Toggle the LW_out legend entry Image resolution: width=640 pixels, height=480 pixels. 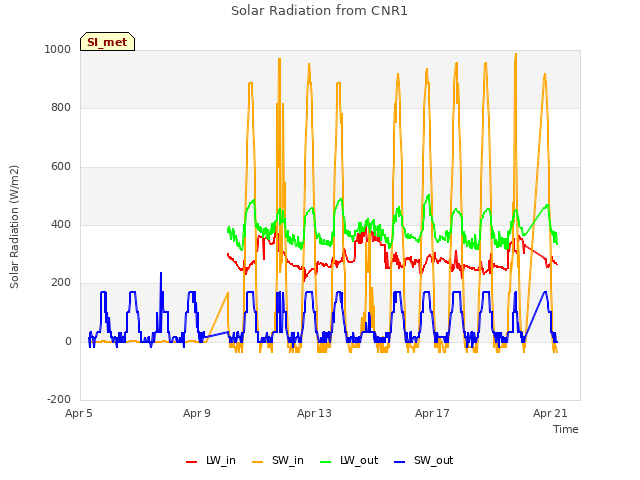click(349, 461)
